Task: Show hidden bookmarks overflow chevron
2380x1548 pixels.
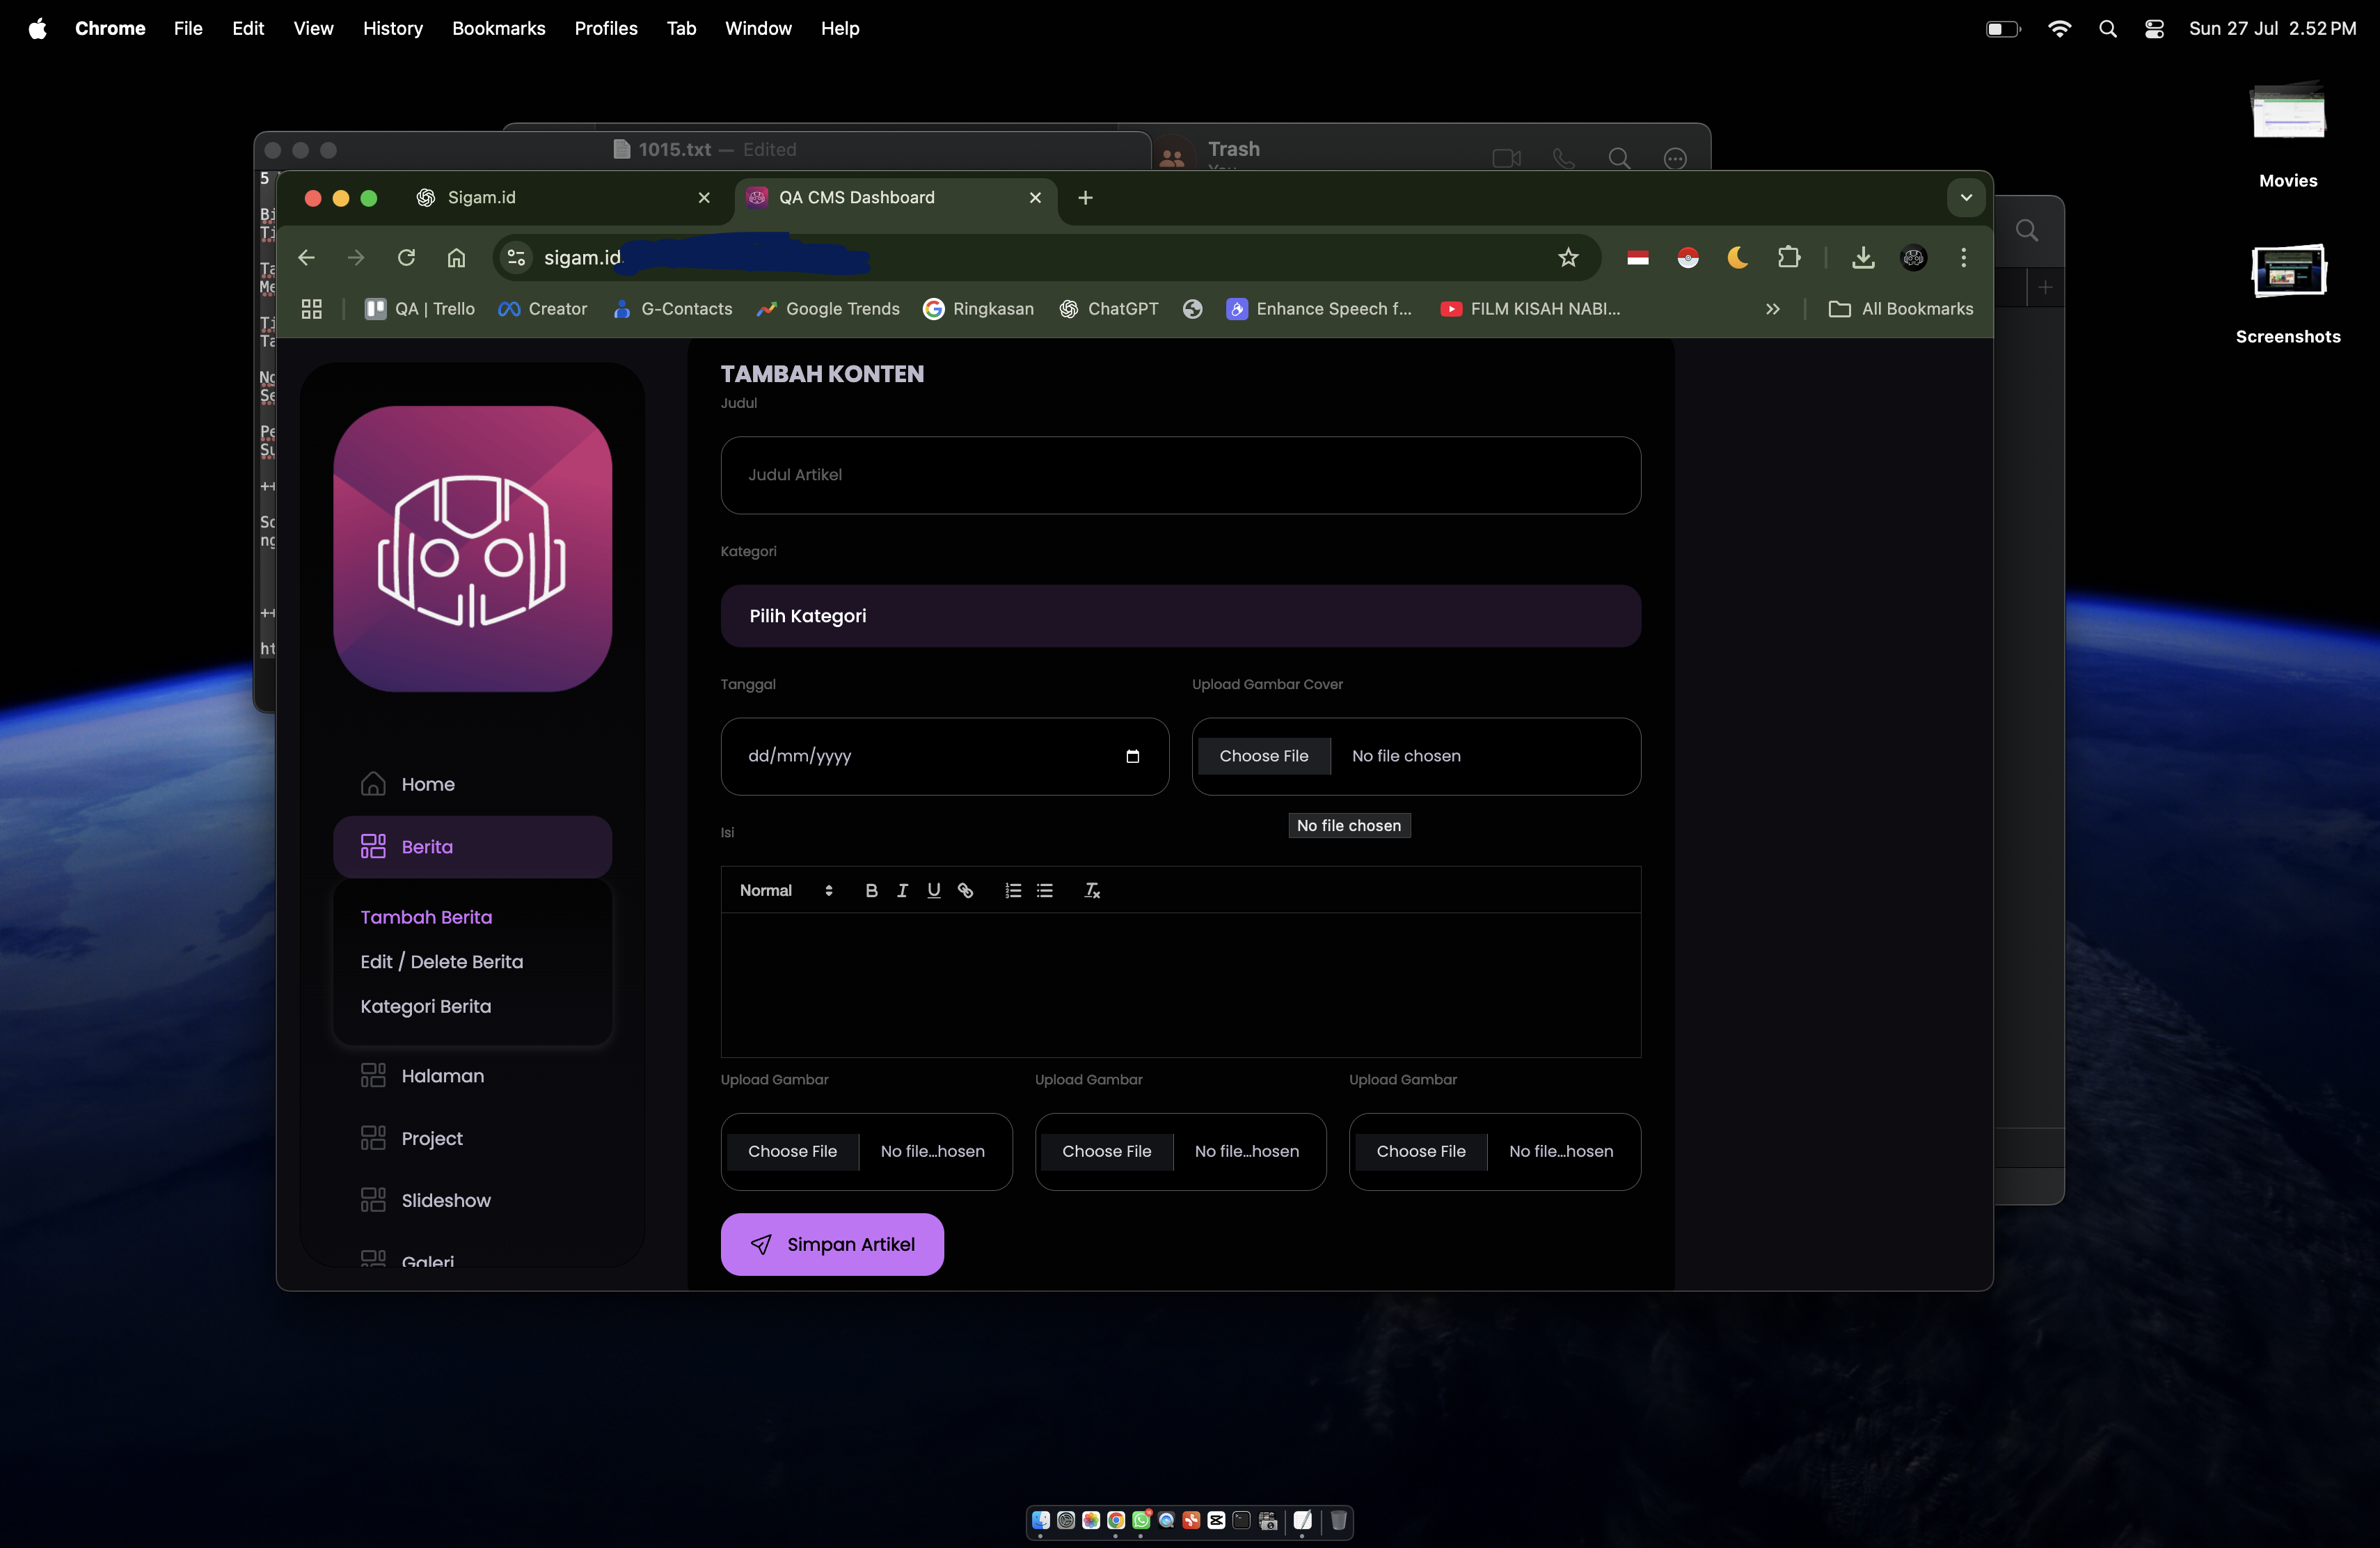Action: pyautogui.click(x=1772, y=309)
